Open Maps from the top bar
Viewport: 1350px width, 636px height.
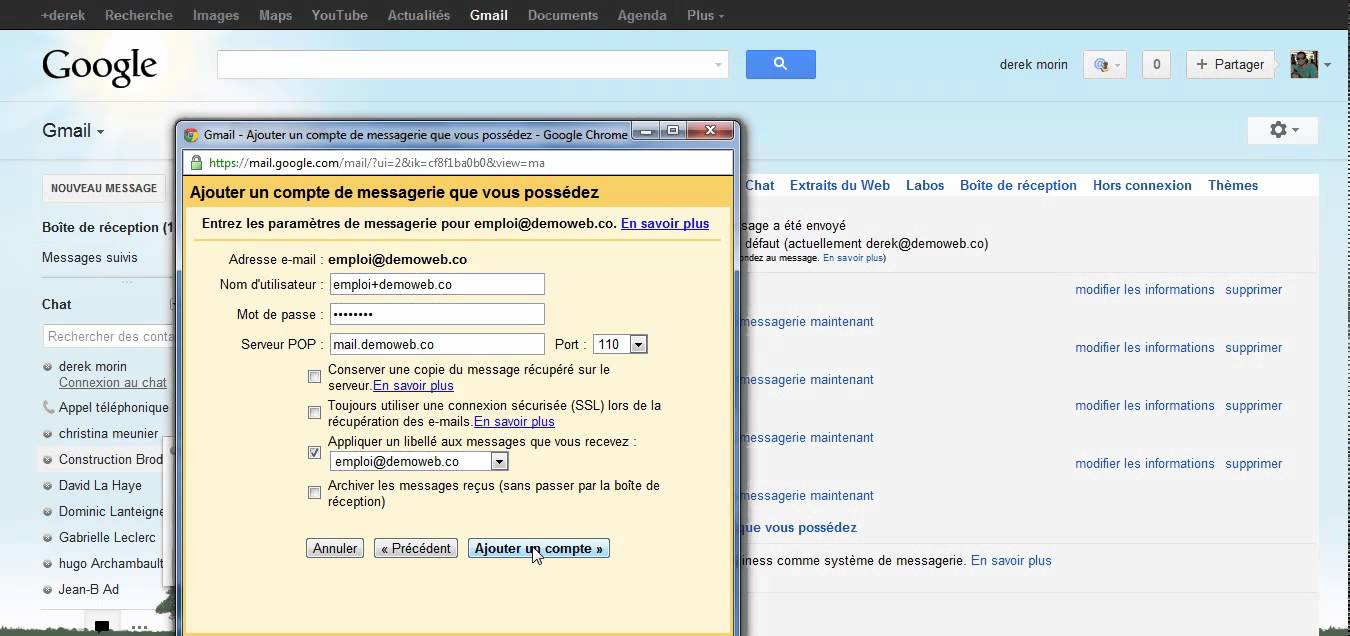coord(275,15)
